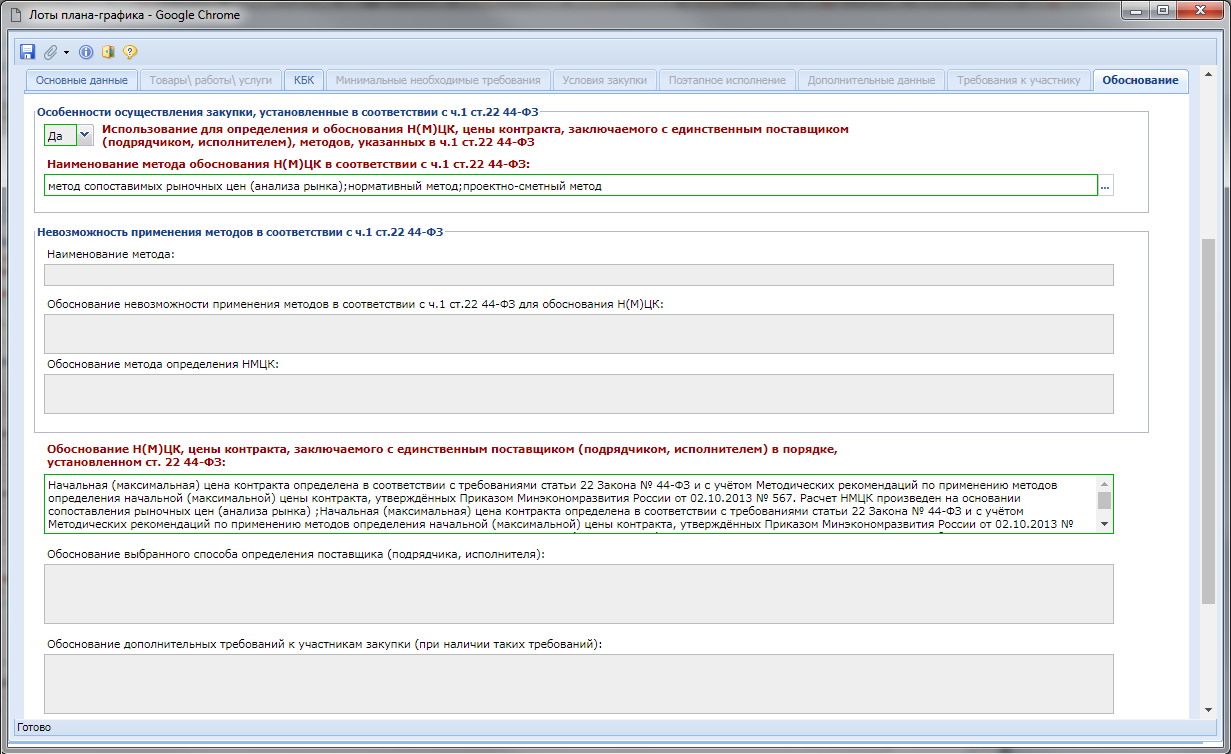Click the exit door icon
The height and width of the screenshot is (754, 1231).
point(108,52)
